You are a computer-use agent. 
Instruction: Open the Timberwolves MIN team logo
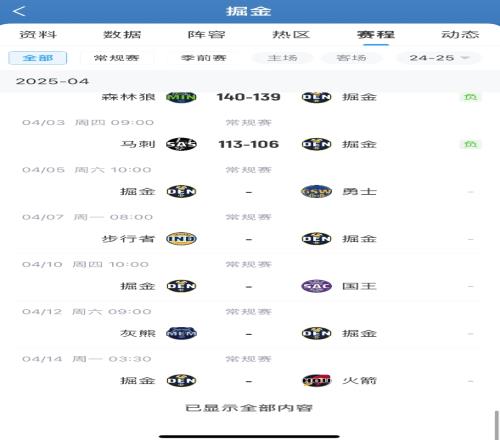[181, 97]
